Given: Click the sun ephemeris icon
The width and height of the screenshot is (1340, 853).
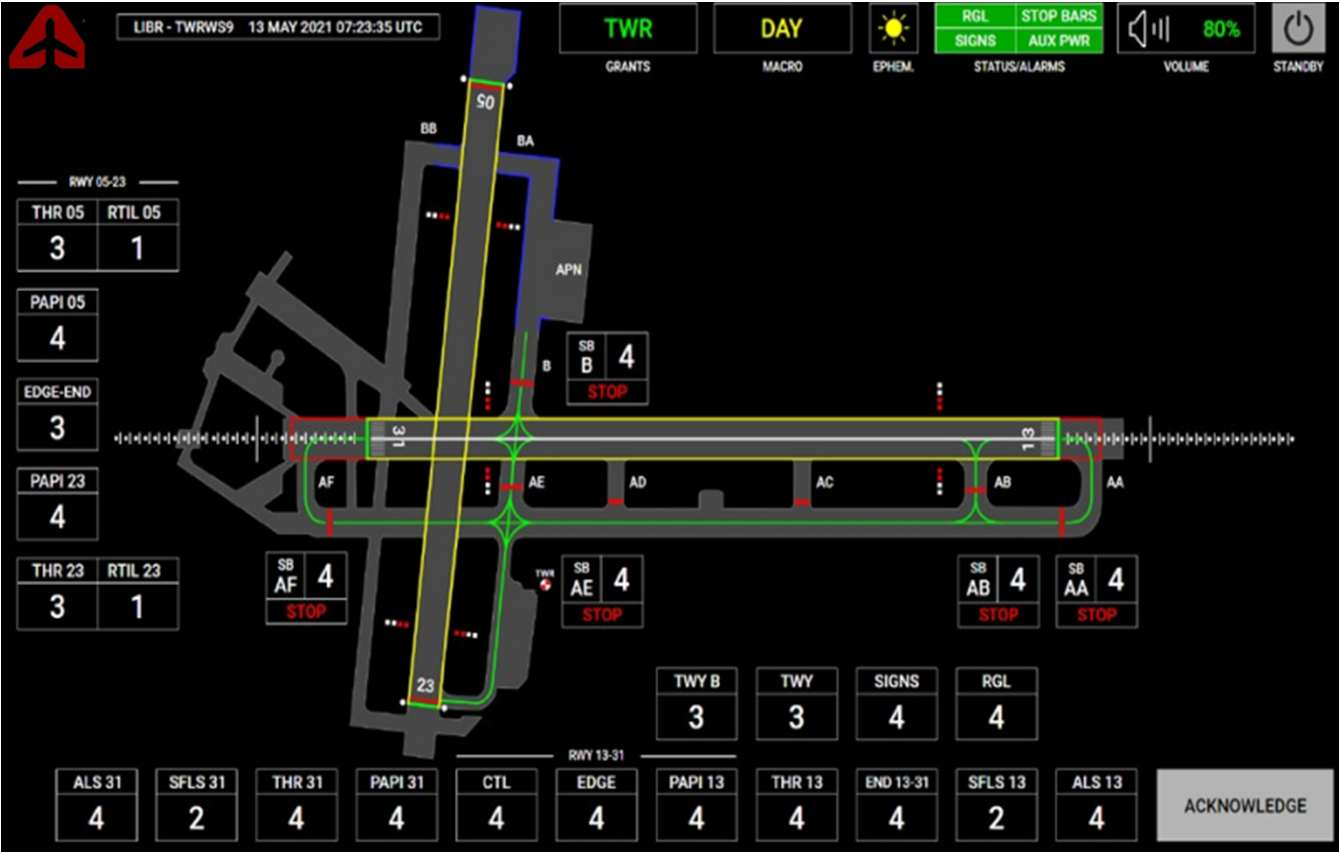Looking at the screenshot, I should coord(893,29).
